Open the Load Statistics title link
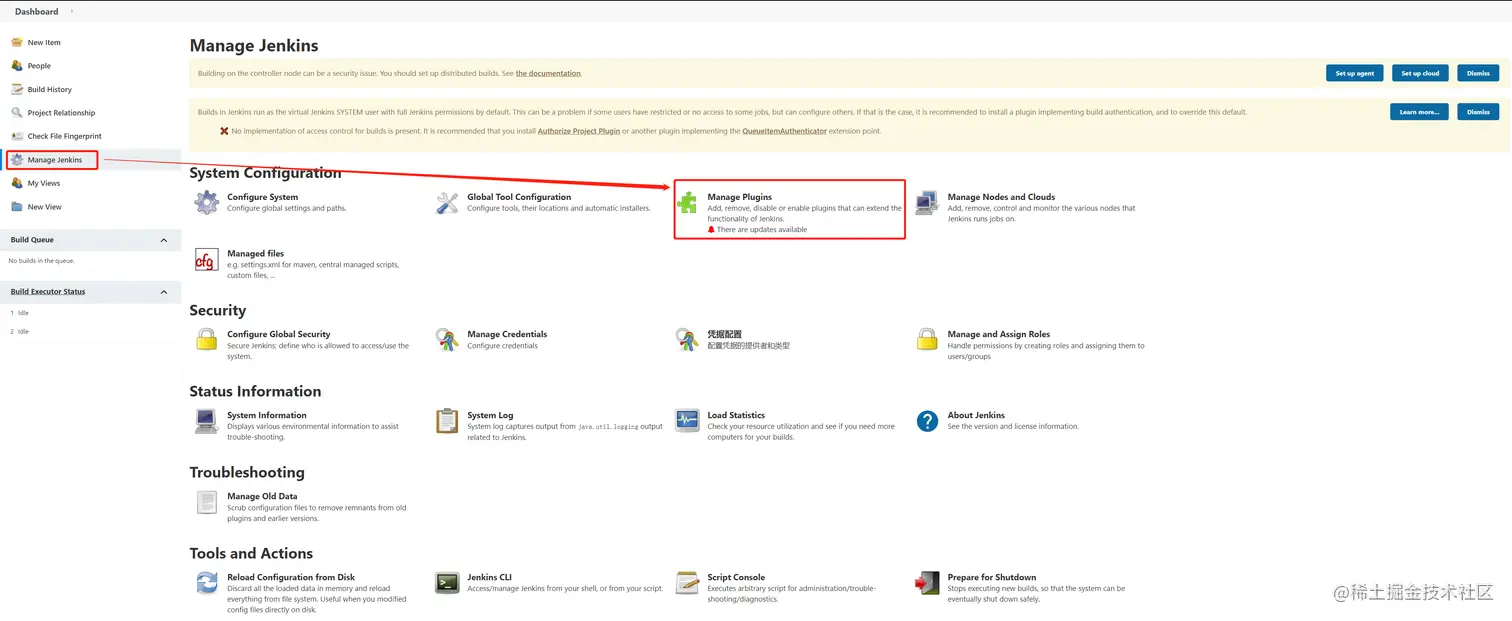1512x621 pixels. pyautogui.click(x=736, y=415)
